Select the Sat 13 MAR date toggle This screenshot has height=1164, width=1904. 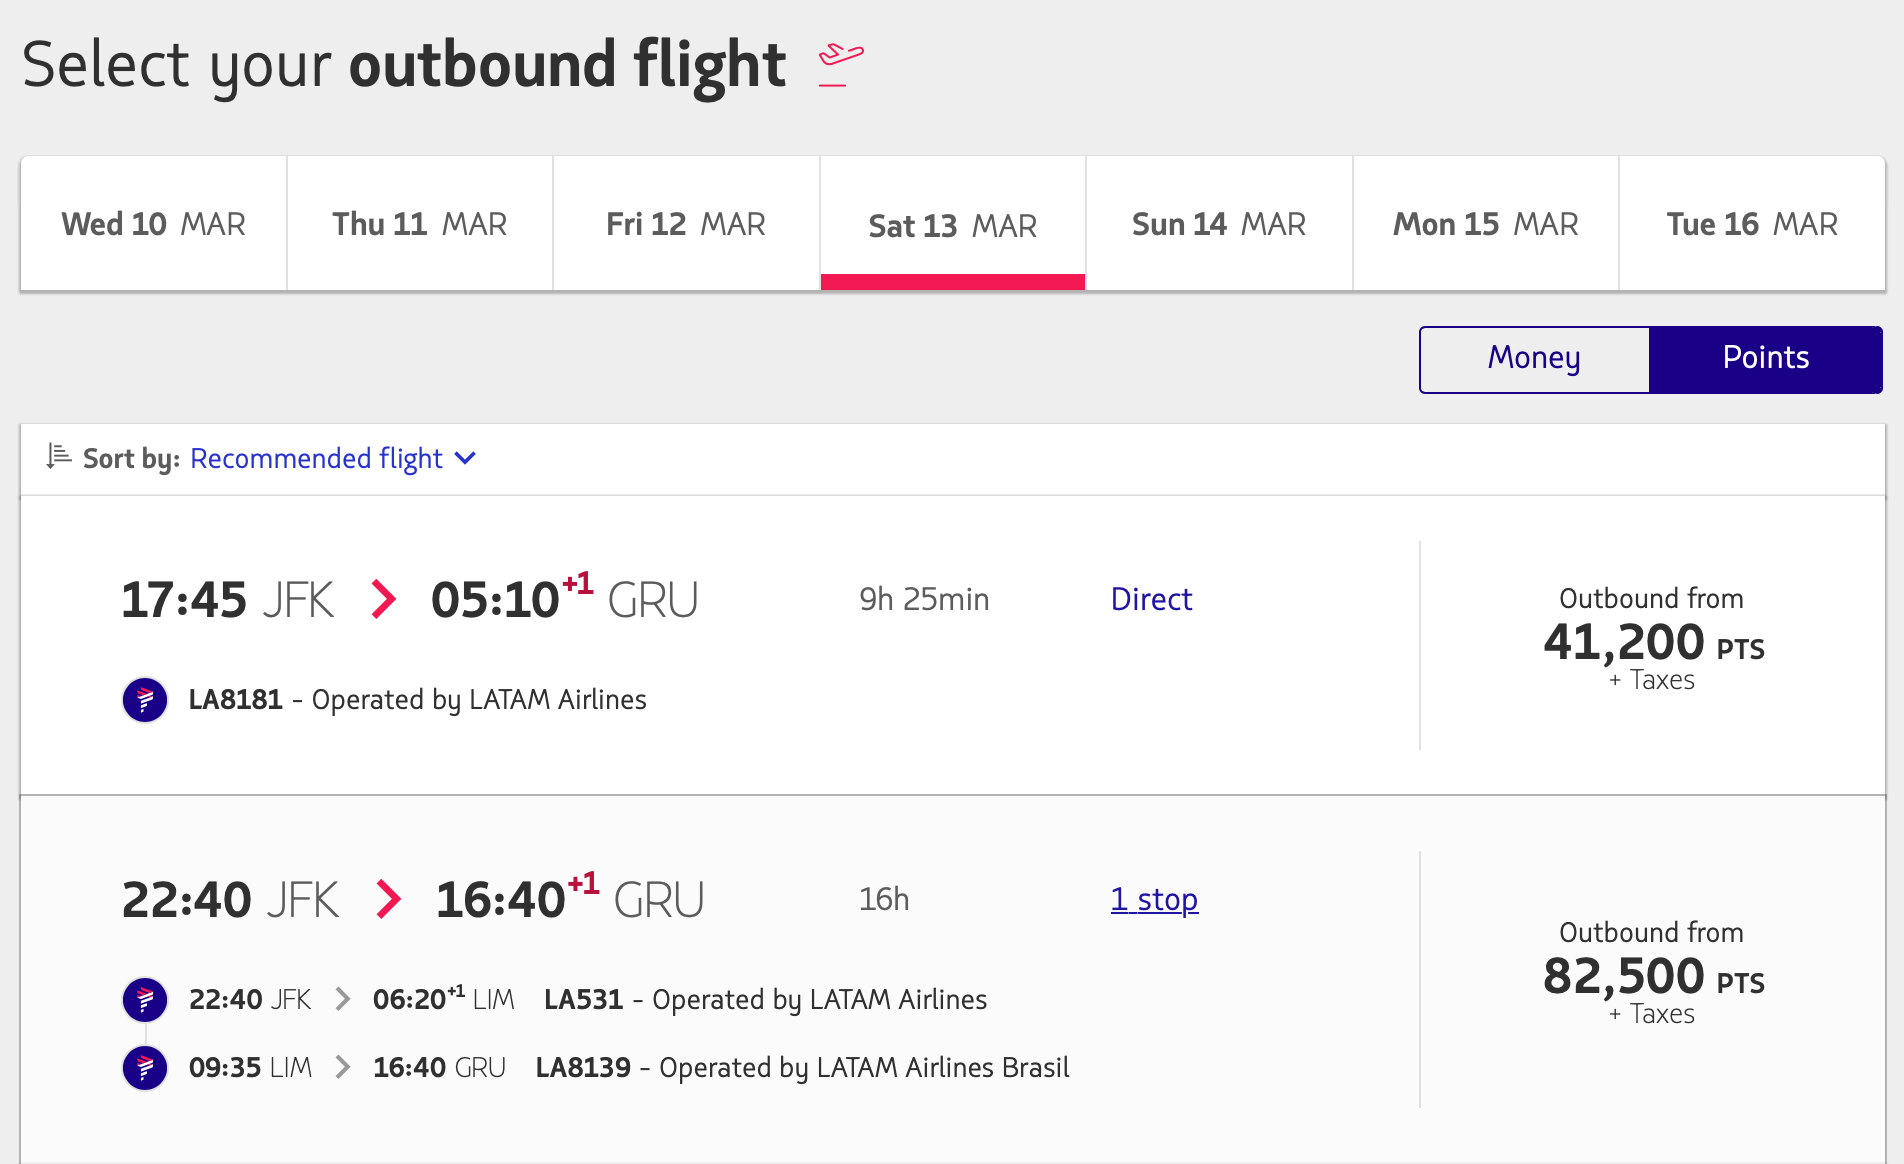pos(952,223)
